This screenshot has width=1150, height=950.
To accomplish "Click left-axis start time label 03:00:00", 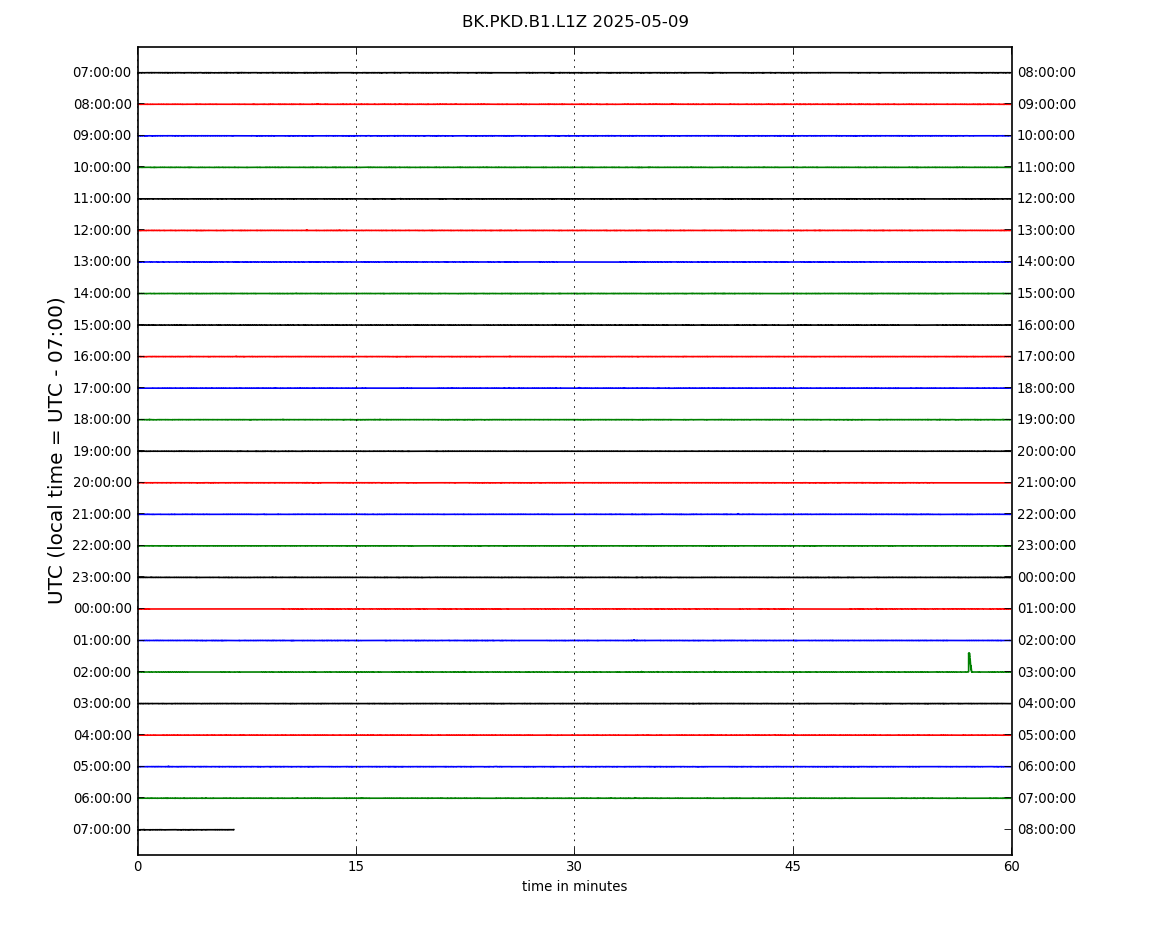I will pyautogui.click(x=103, y=704).
